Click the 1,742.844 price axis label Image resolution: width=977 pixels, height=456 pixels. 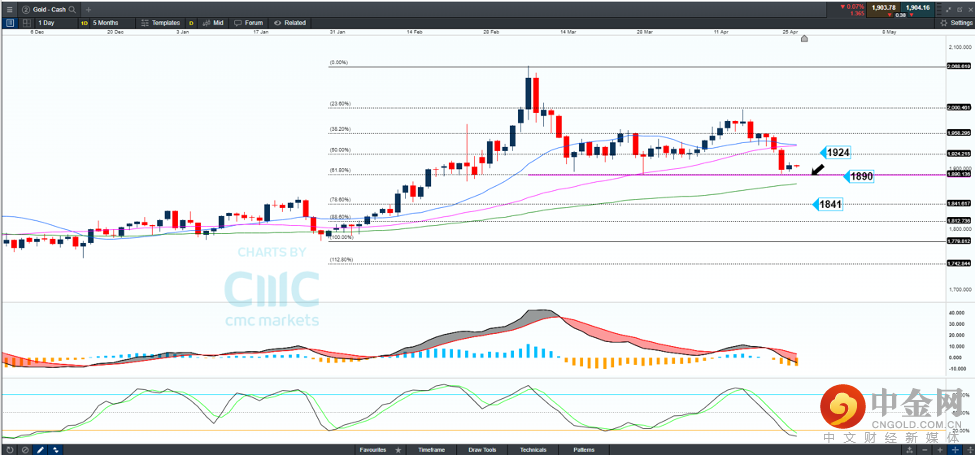959,264
